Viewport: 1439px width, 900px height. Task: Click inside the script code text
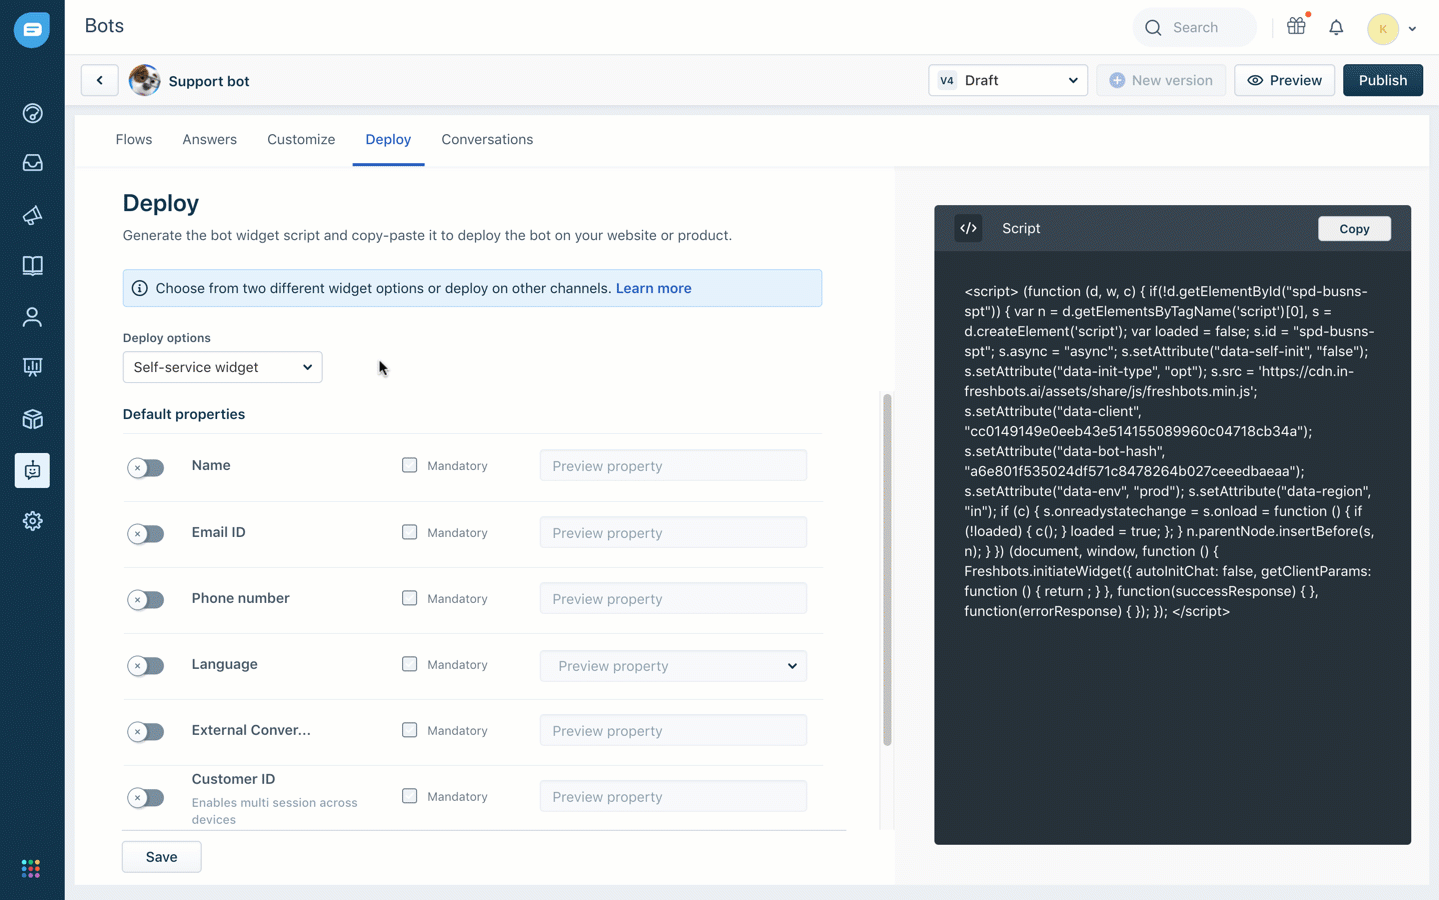pos(1170,451)
